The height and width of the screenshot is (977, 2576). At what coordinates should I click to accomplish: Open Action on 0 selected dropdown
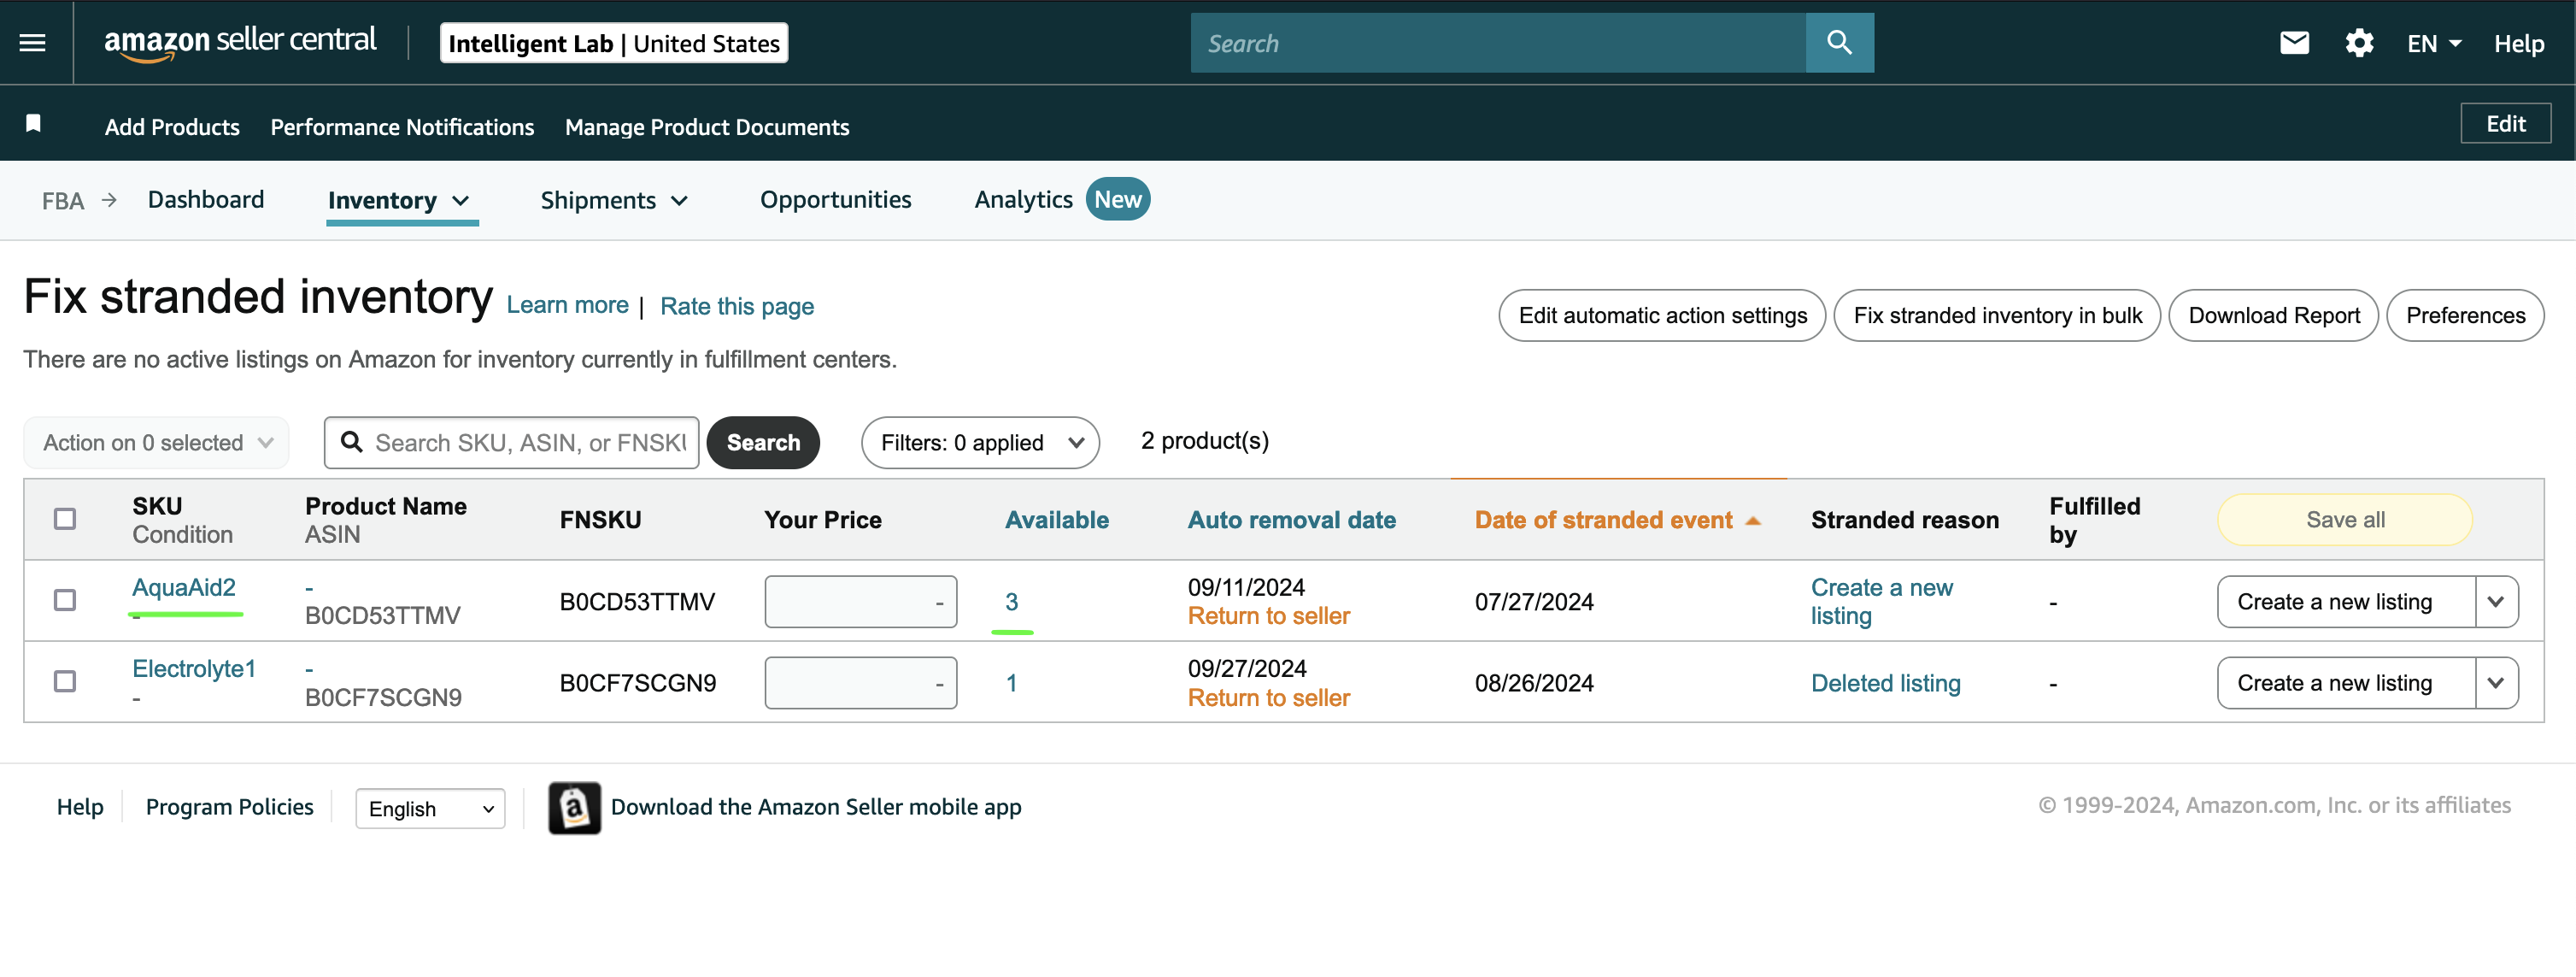tap(157, 443)
